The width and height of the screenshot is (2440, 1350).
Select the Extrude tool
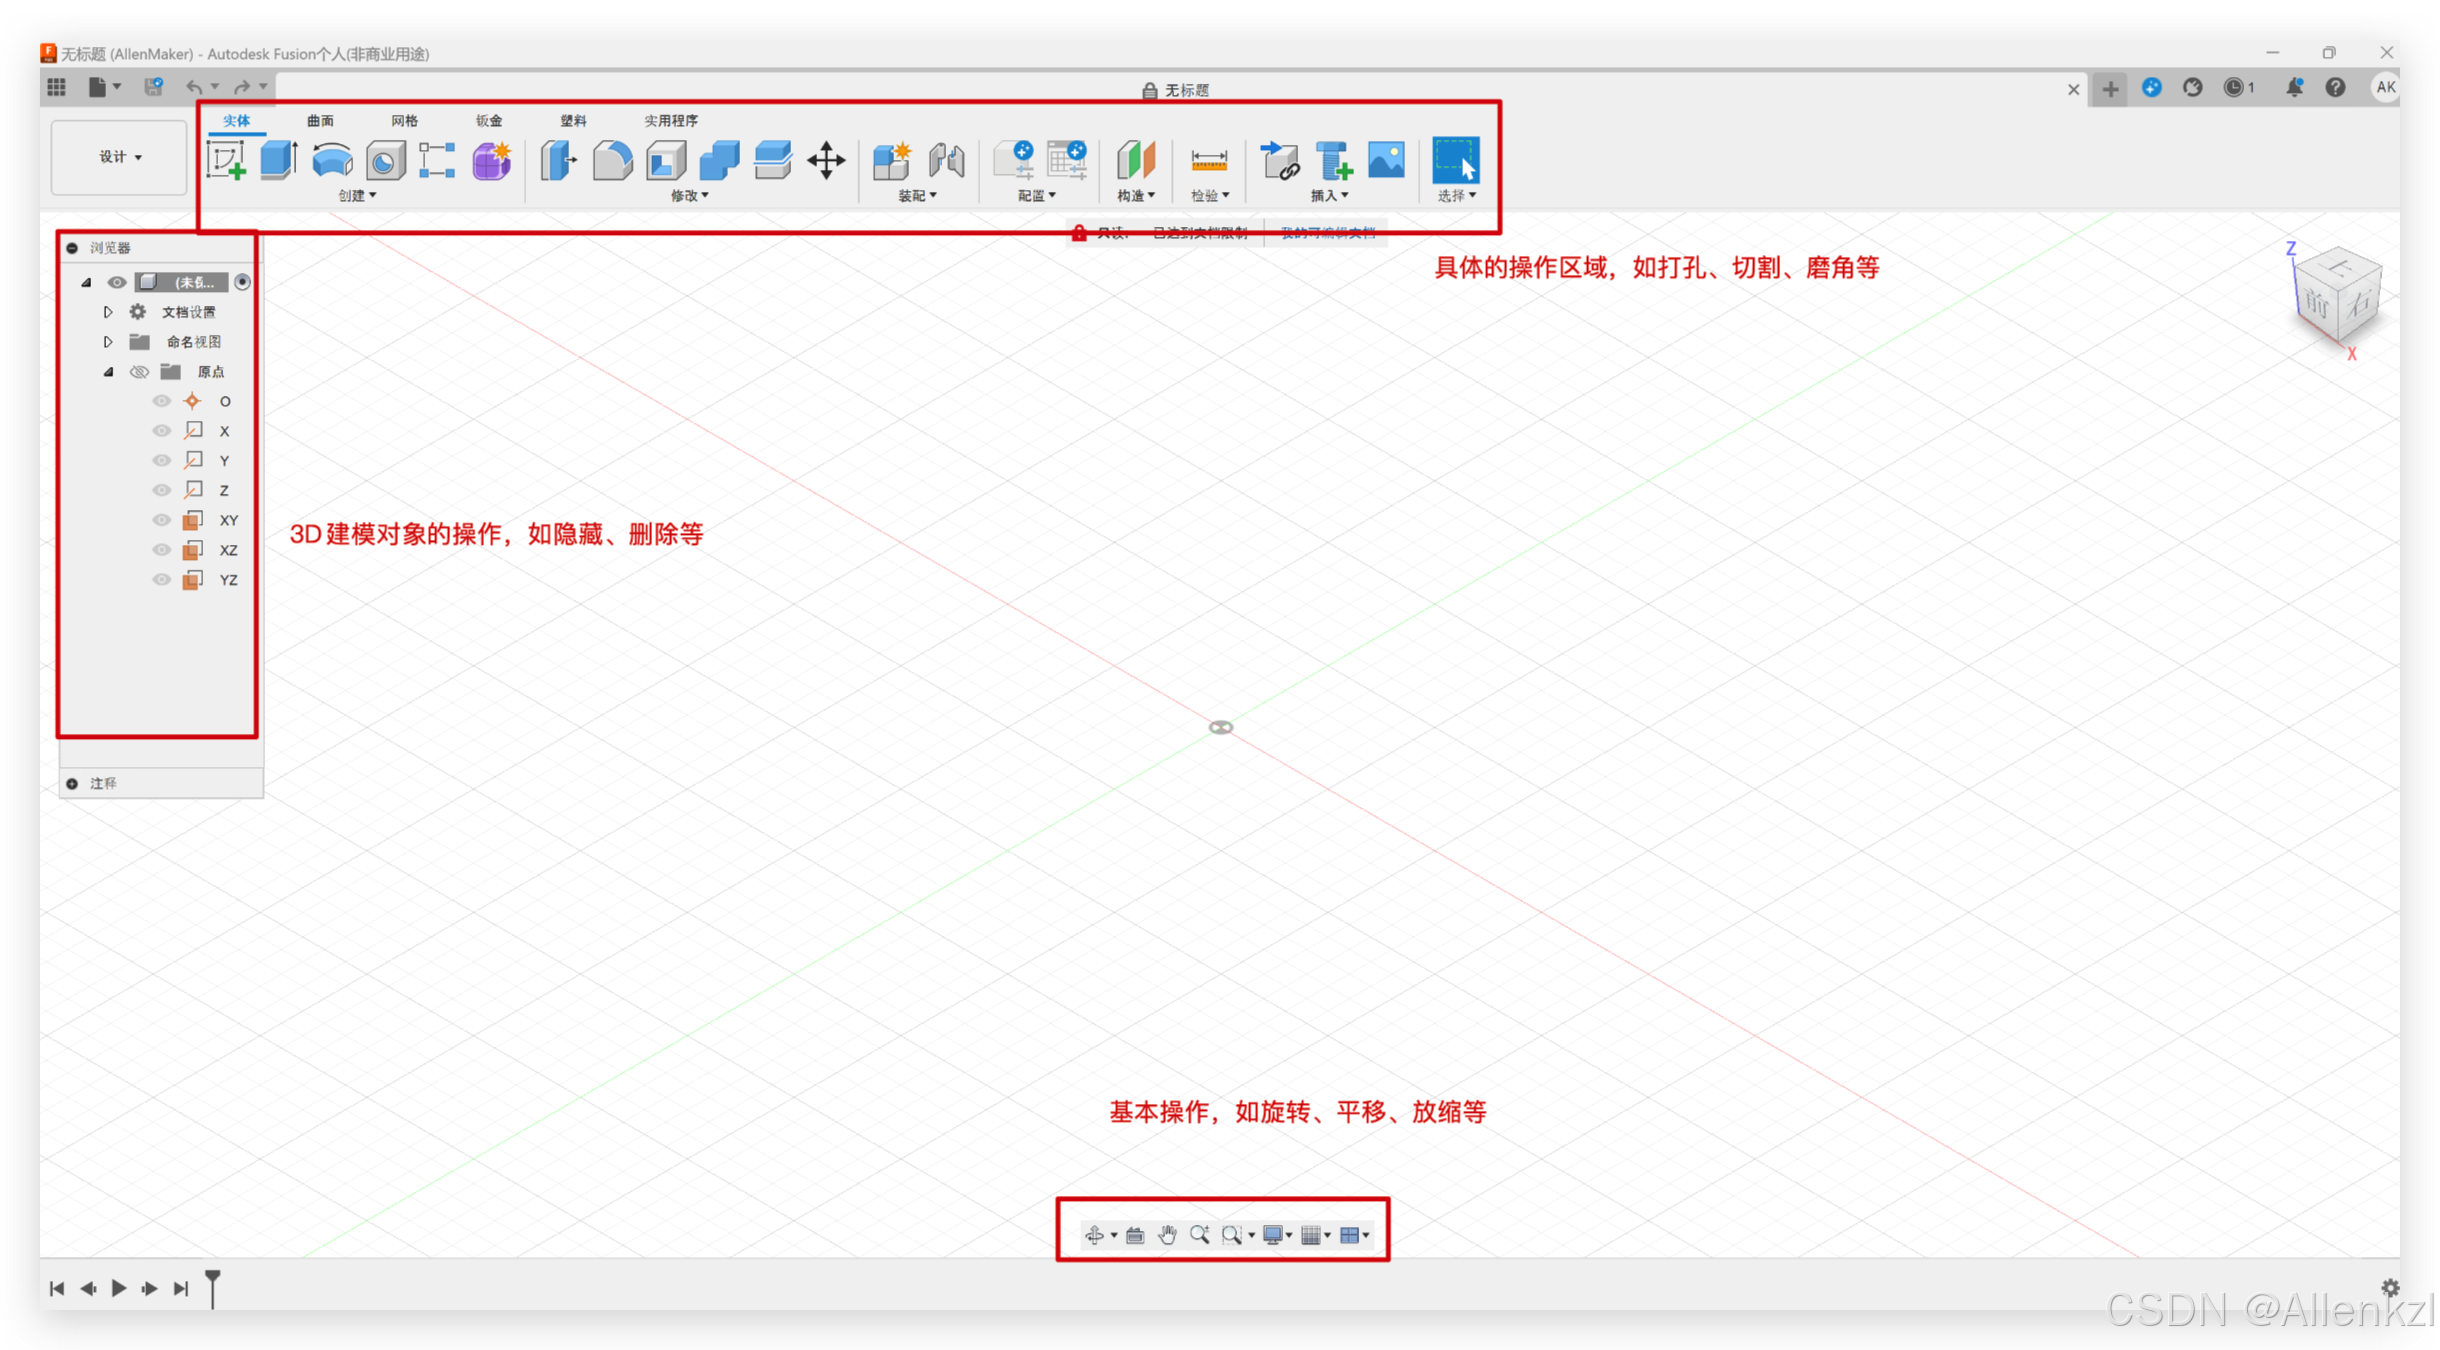click(x=279, y=160)
